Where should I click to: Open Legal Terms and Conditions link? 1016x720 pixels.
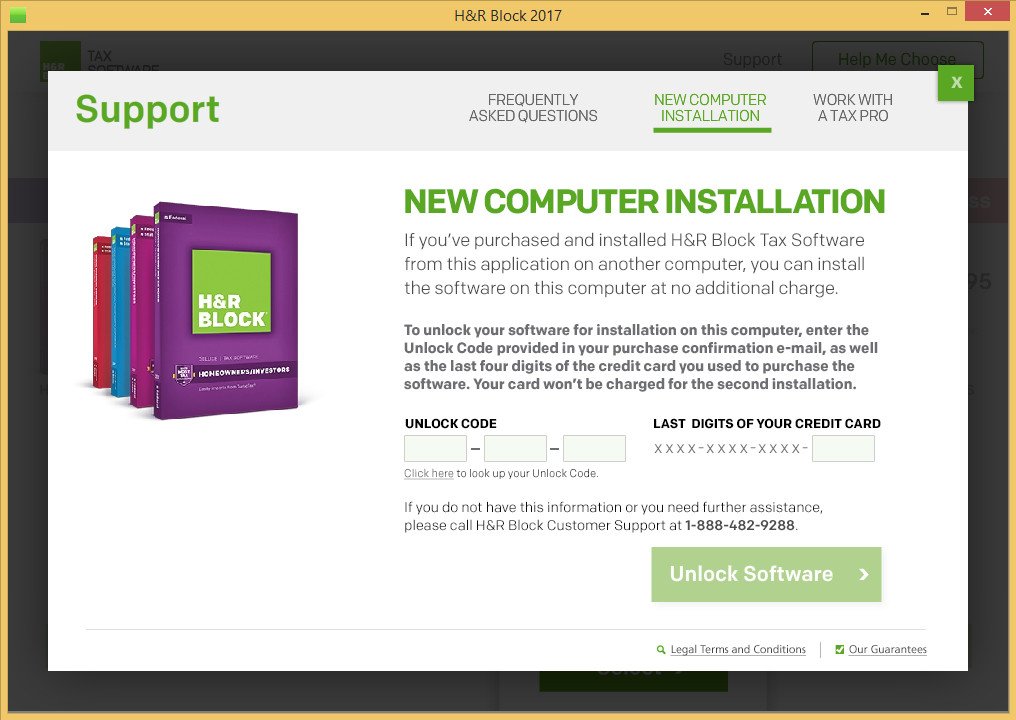738,649
